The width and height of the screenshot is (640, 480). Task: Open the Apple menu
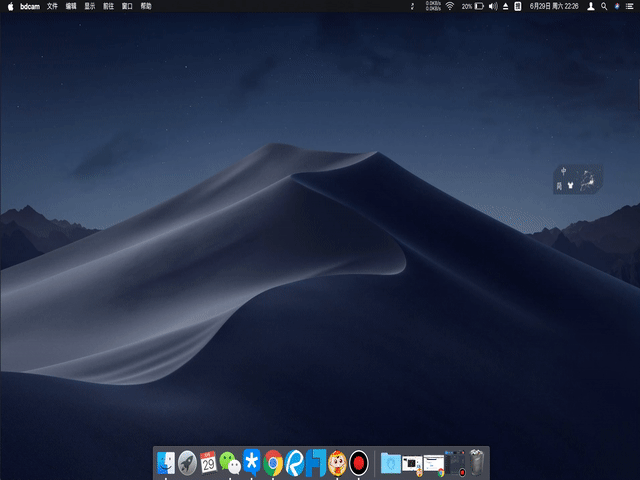click(x=11, y=6)
